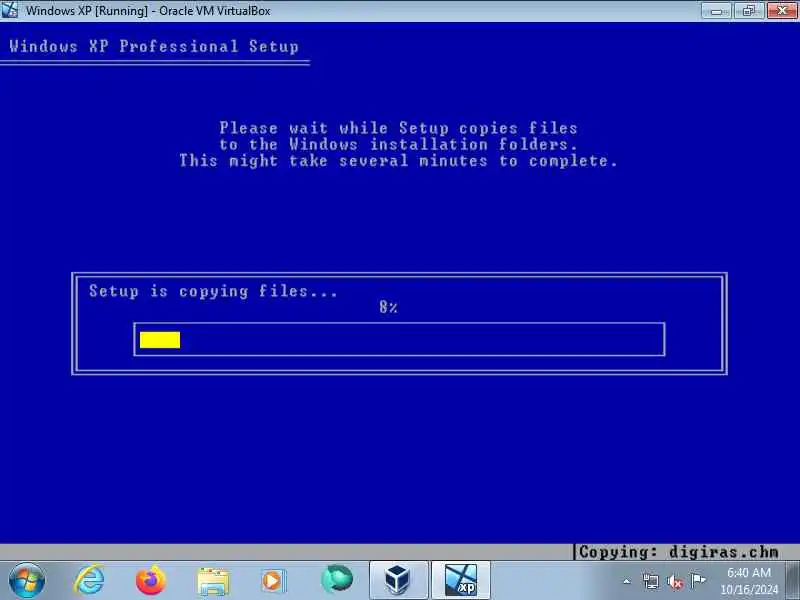Minimize the VirtualBox VM window
The height and width of the screenshot is (600, 800).
coord(718,10)
